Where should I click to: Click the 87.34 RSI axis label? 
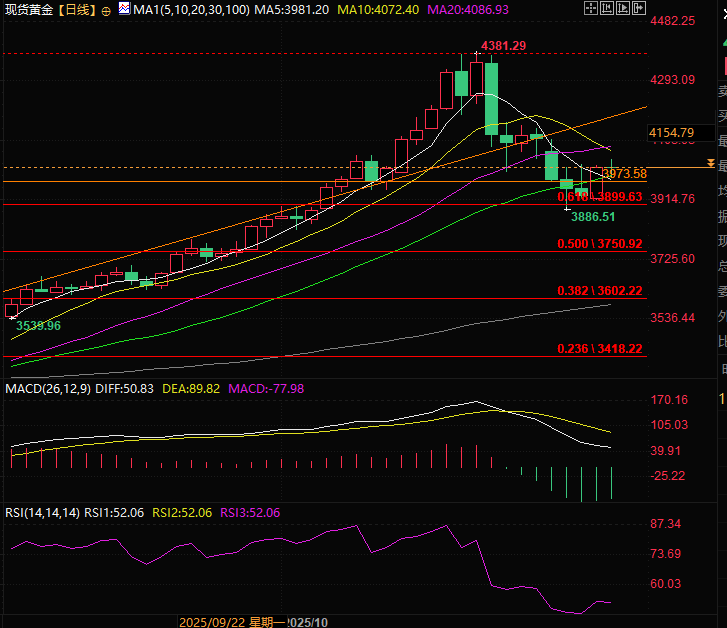(x=666, y=524)
